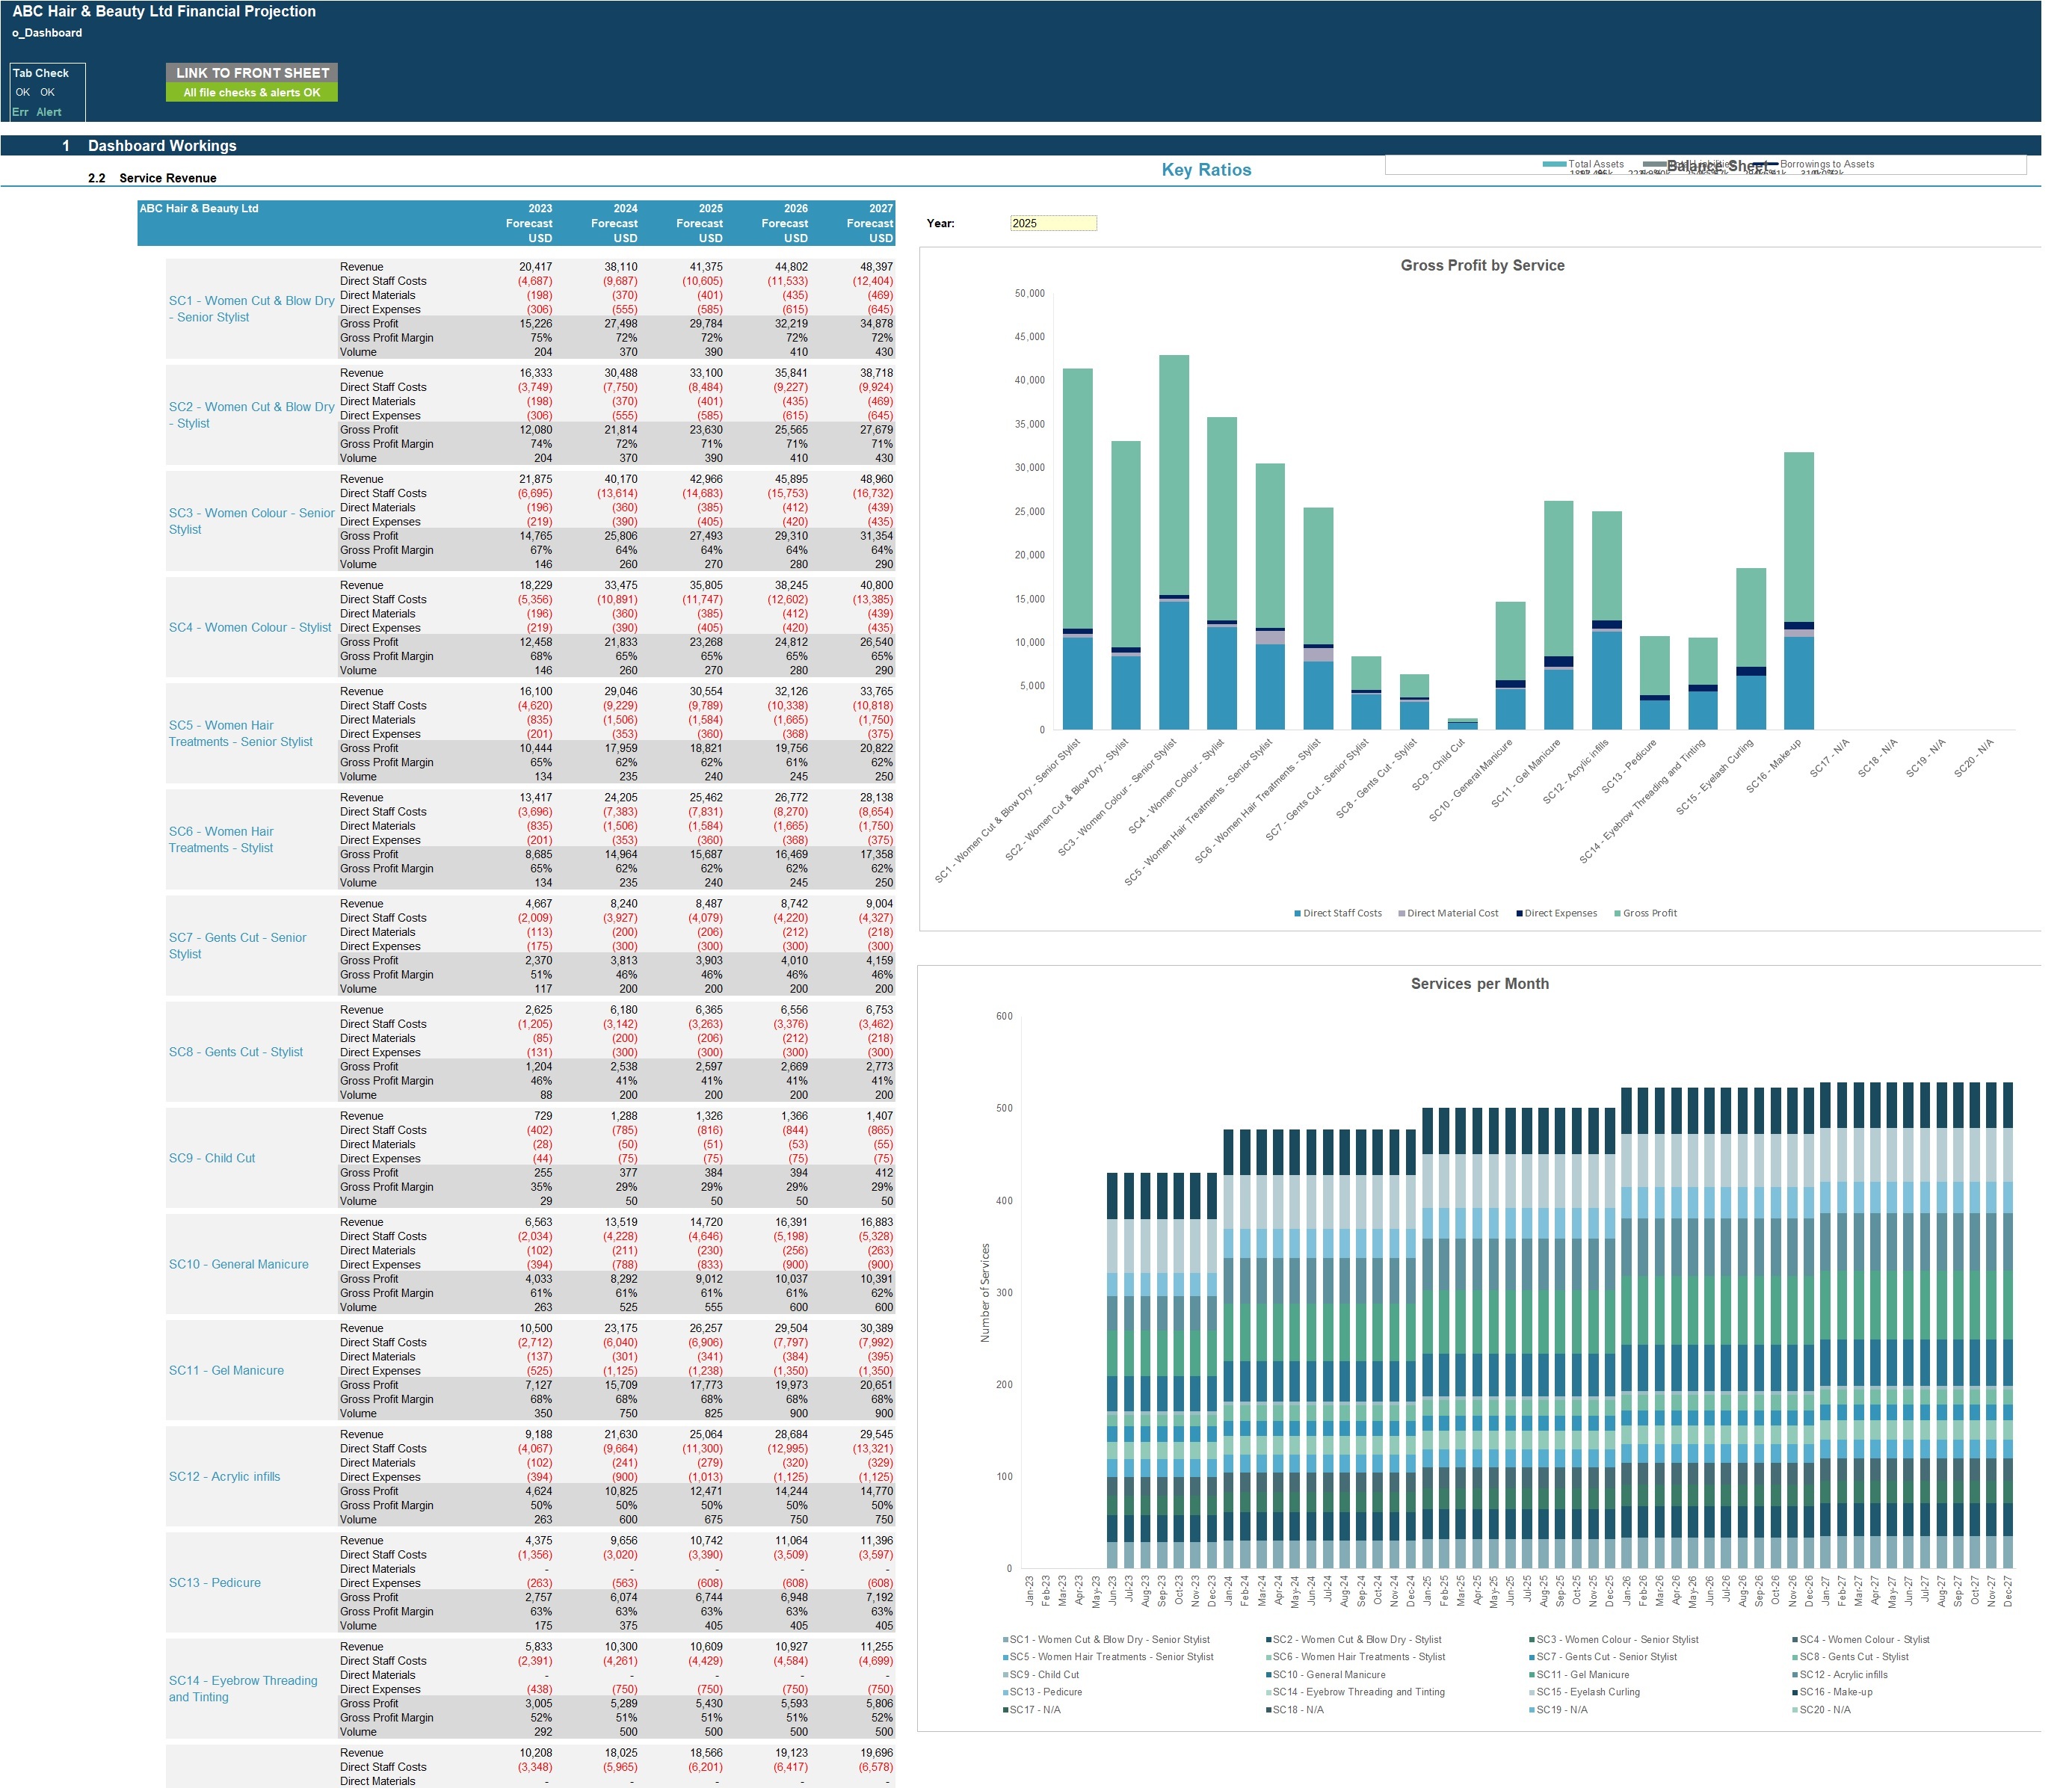Select the SC11 - Gel Manicure legend icon

point(1532,1675)
